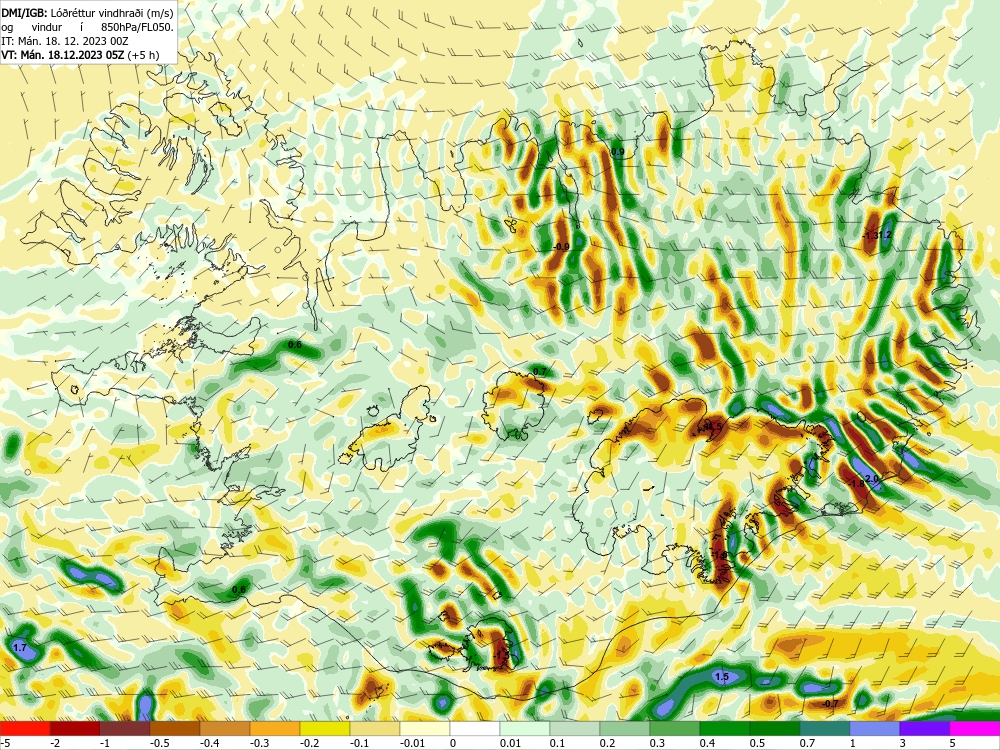The width and height of the screenshot is (1000, 750).
Task: Pick the green legend swatch starting at 0.4
Action: (x=724, y=729)
